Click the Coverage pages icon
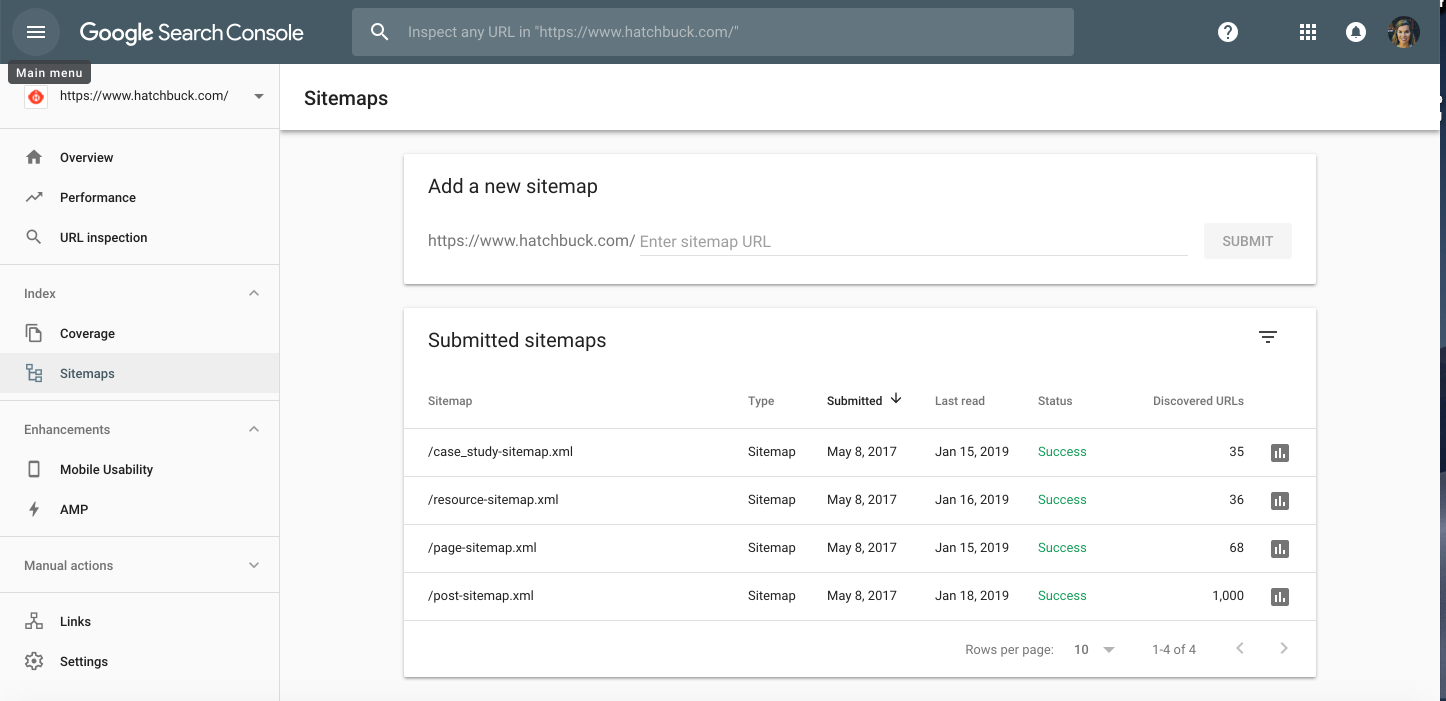 coord(34,333)
